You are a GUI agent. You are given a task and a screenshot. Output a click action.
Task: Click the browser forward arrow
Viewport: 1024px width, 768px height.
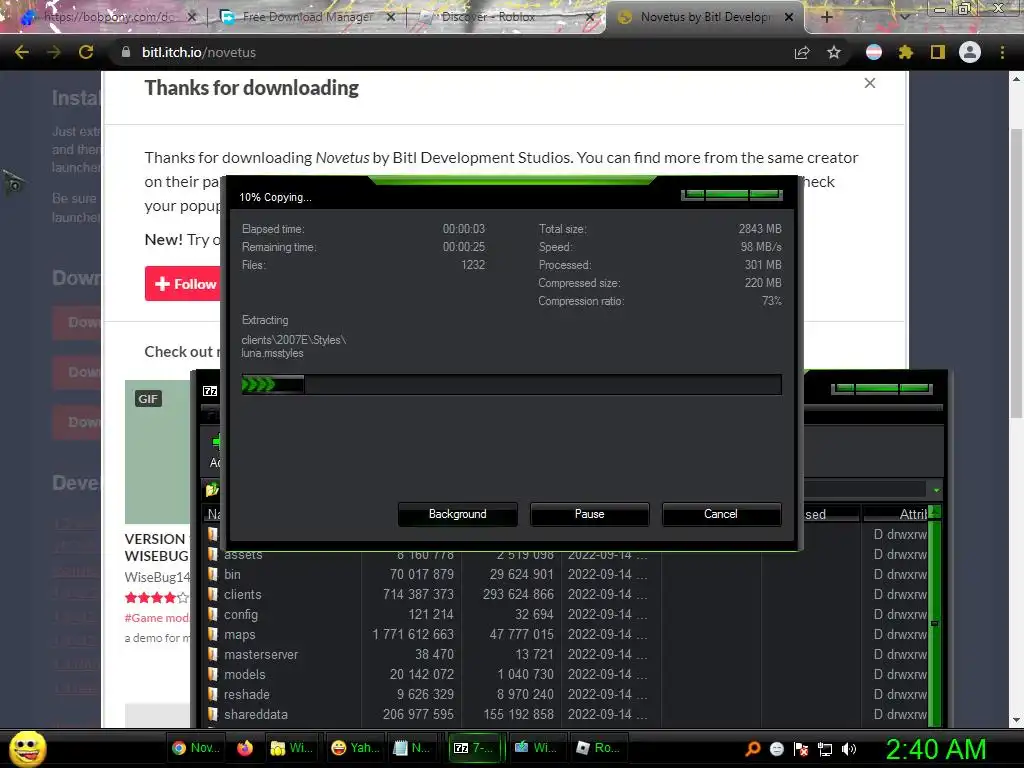(x=54, y=52)
